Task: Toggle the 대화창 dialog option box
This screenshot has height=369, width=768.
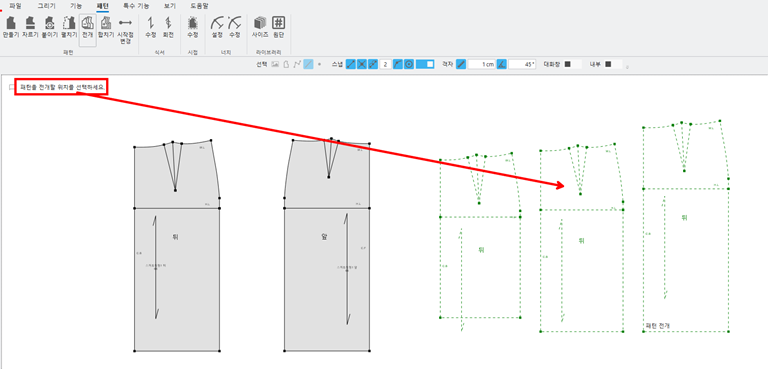Action: pos(568,64)
